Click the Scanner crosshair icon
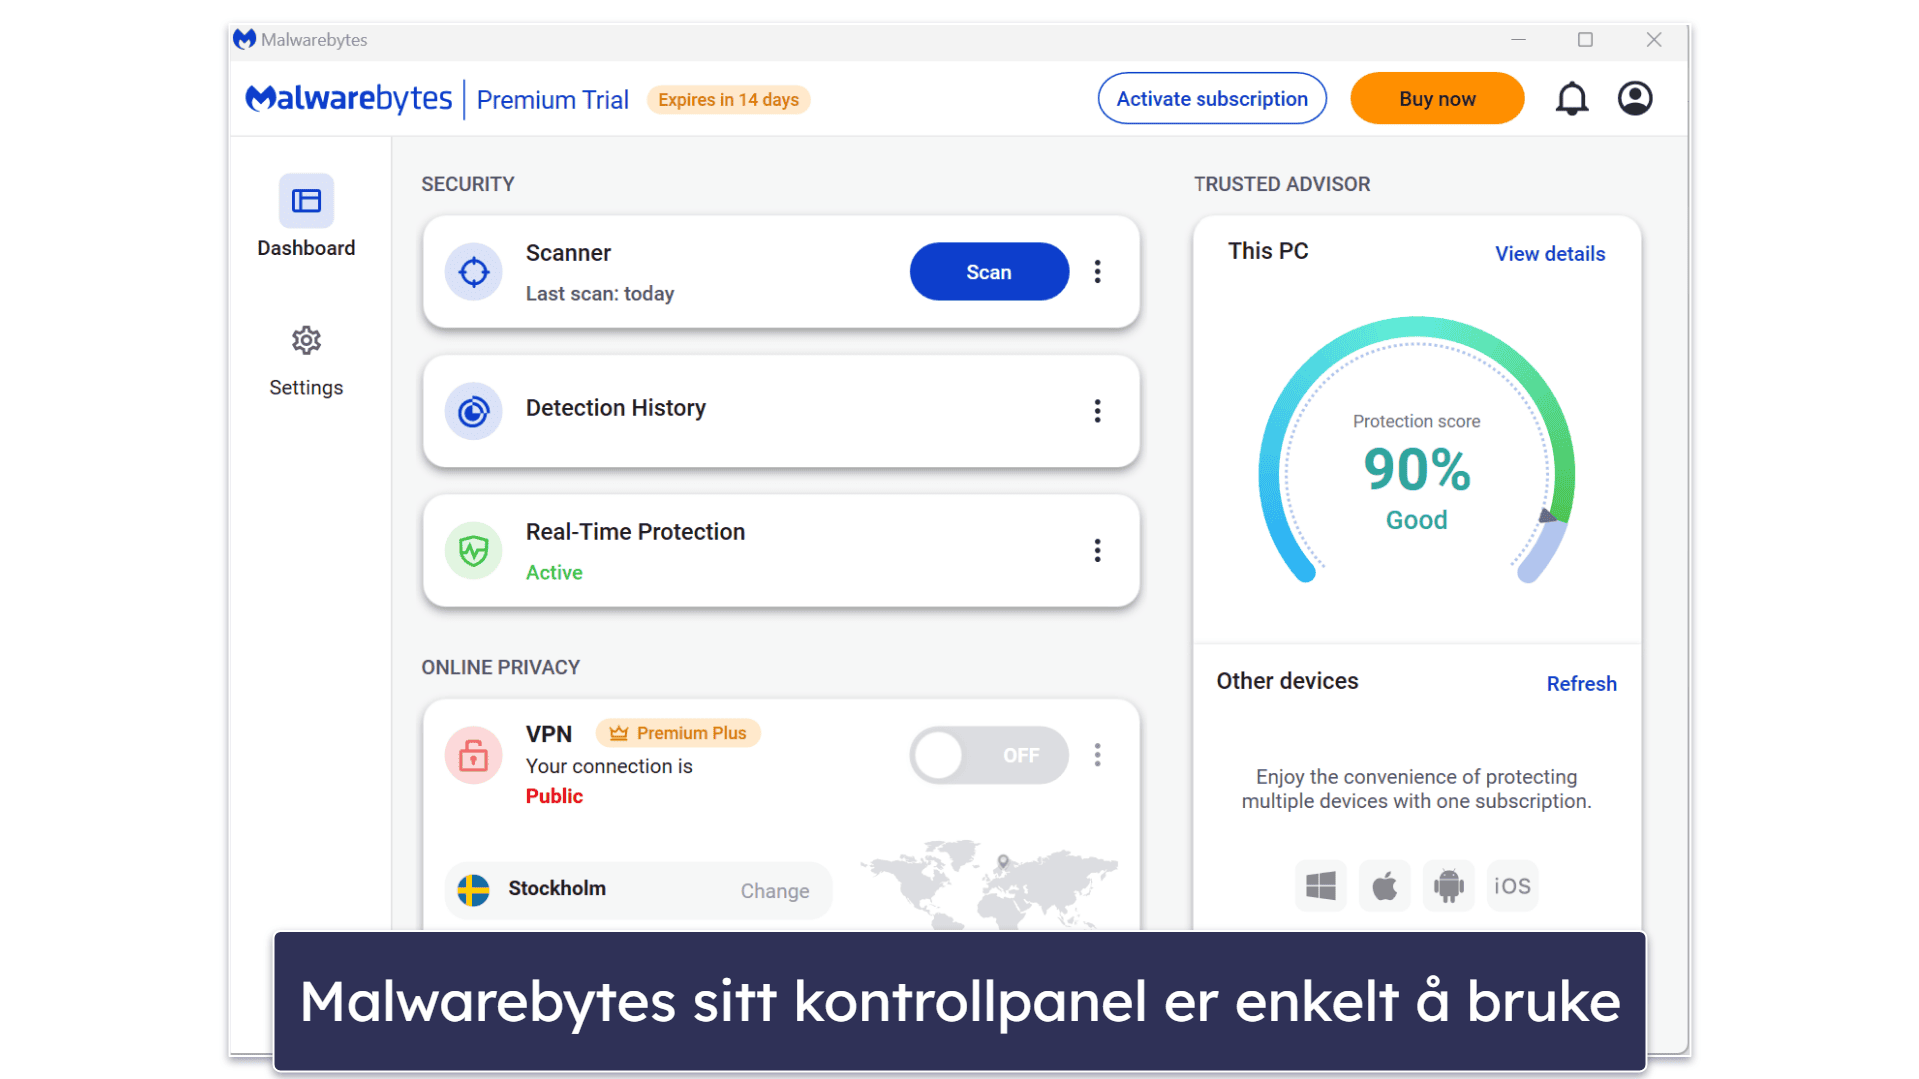The width and height of the screenshot is (1919, 1079). tap(473, 272)
